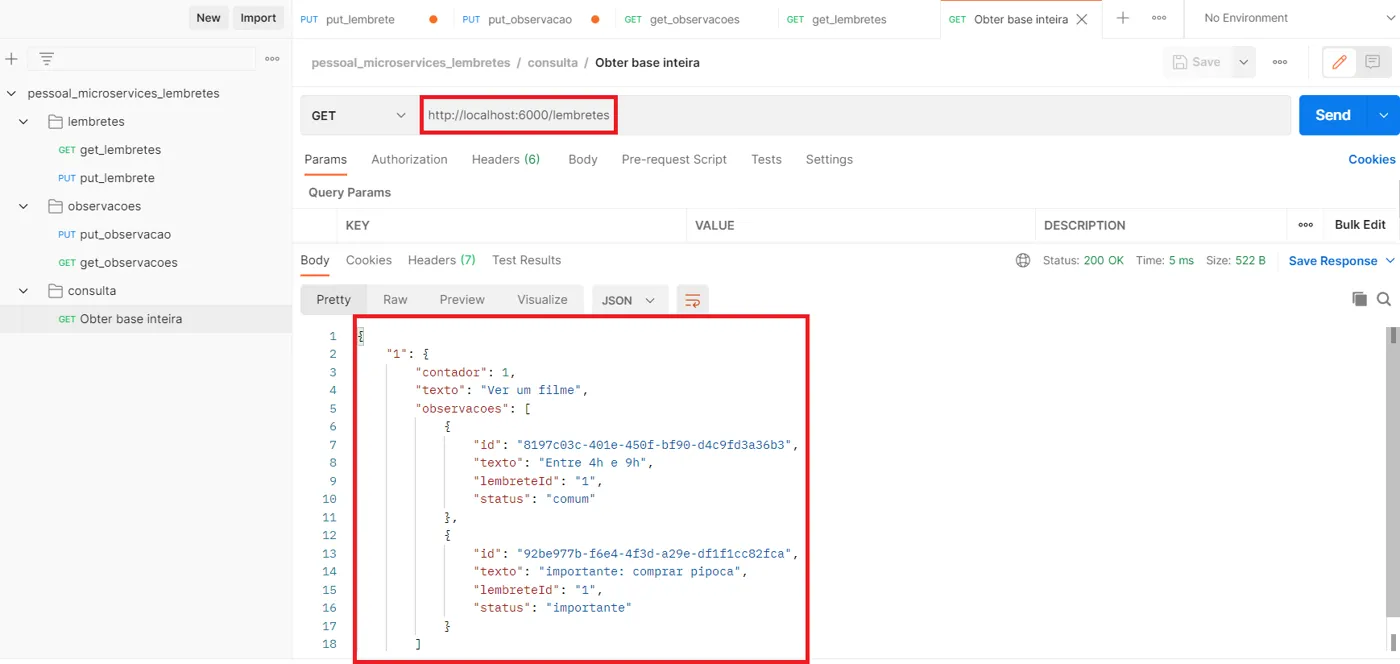Screen dimensions: 1400x664
Task: Select the Authorization tab
Action: tap(409, 159)
